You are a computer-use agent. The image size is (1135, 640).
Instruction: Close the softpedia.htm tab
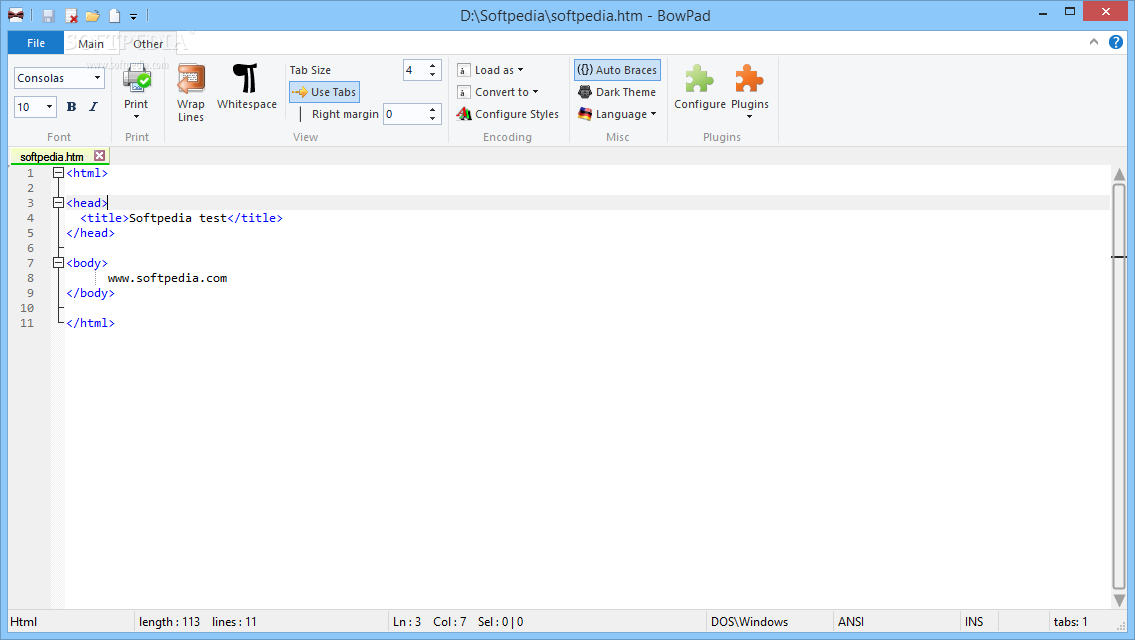coord(100,156)
